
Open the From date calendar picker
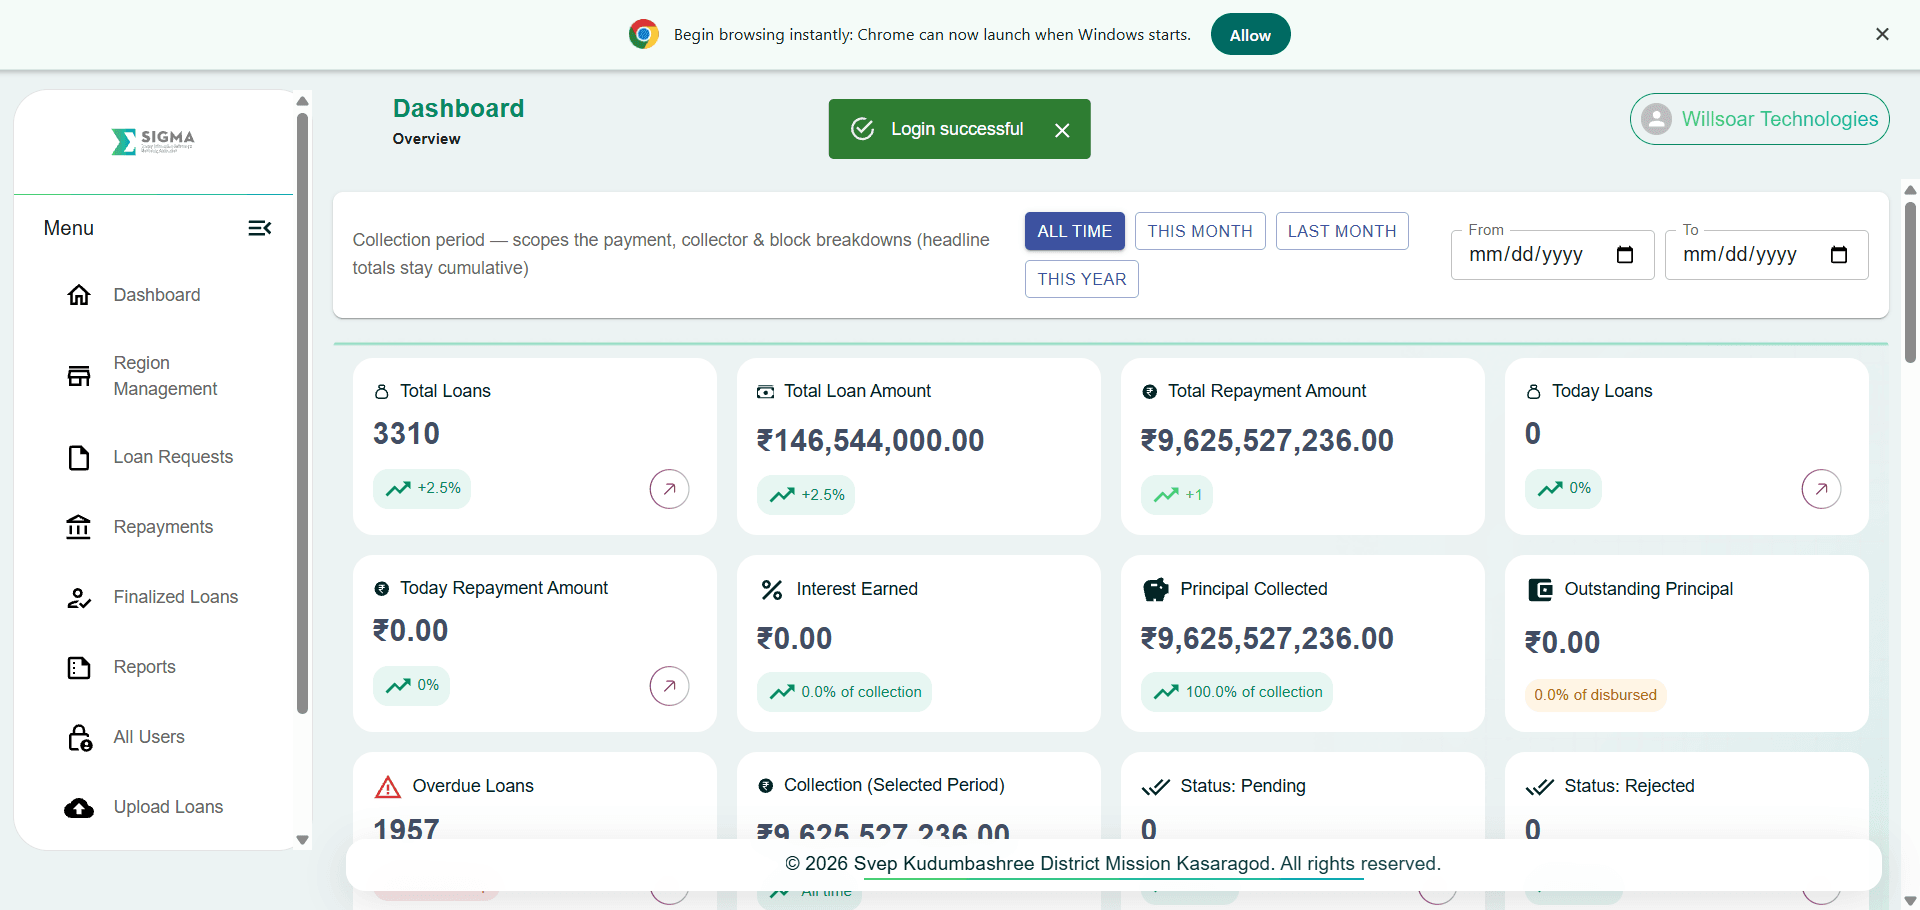click(1625, 255)
